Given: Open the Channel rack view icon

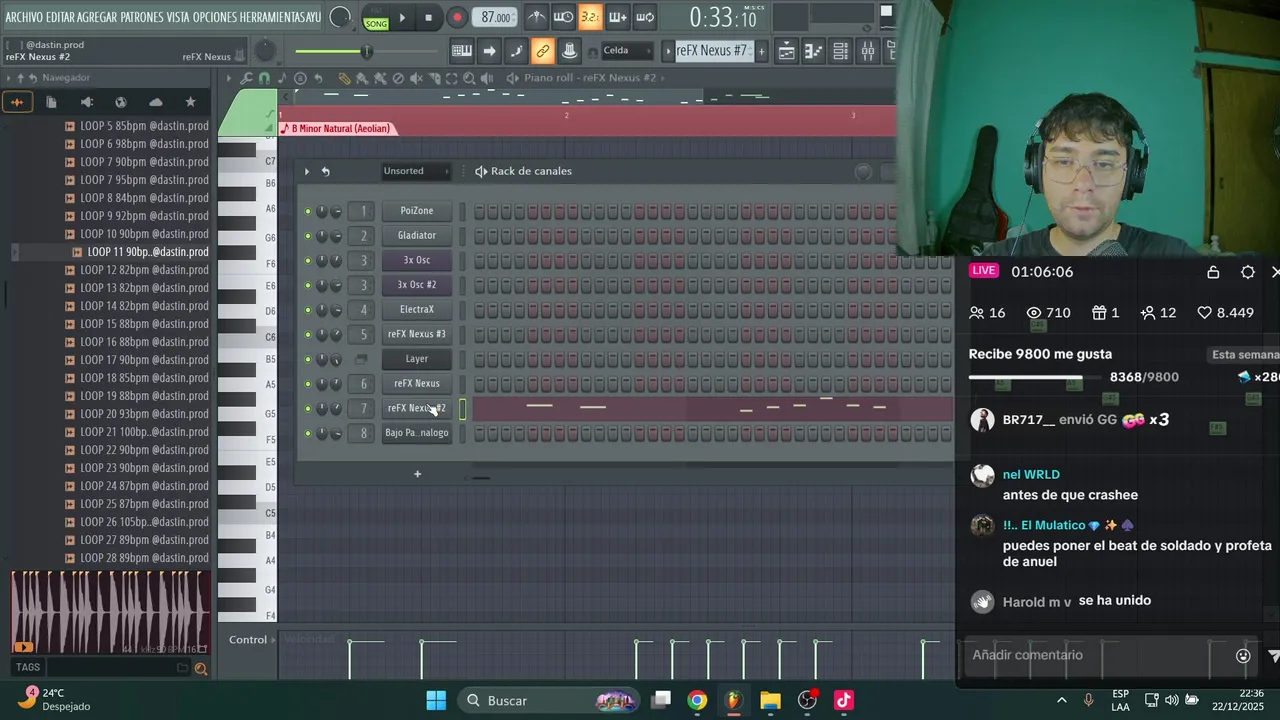Looking at the screenshot, I should pyautogui.click(x=841, y=51).
